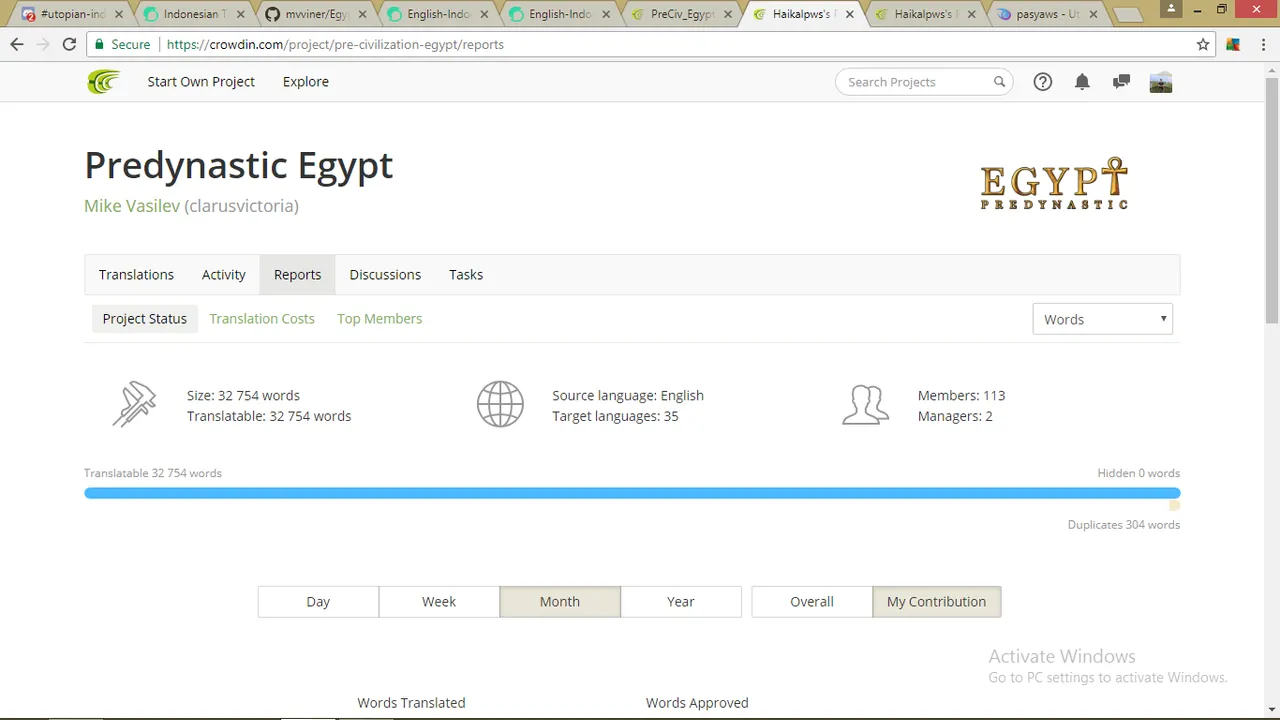Click the browser forward arrow
This screenshot has width=1280, height=720.
[43, 44]
